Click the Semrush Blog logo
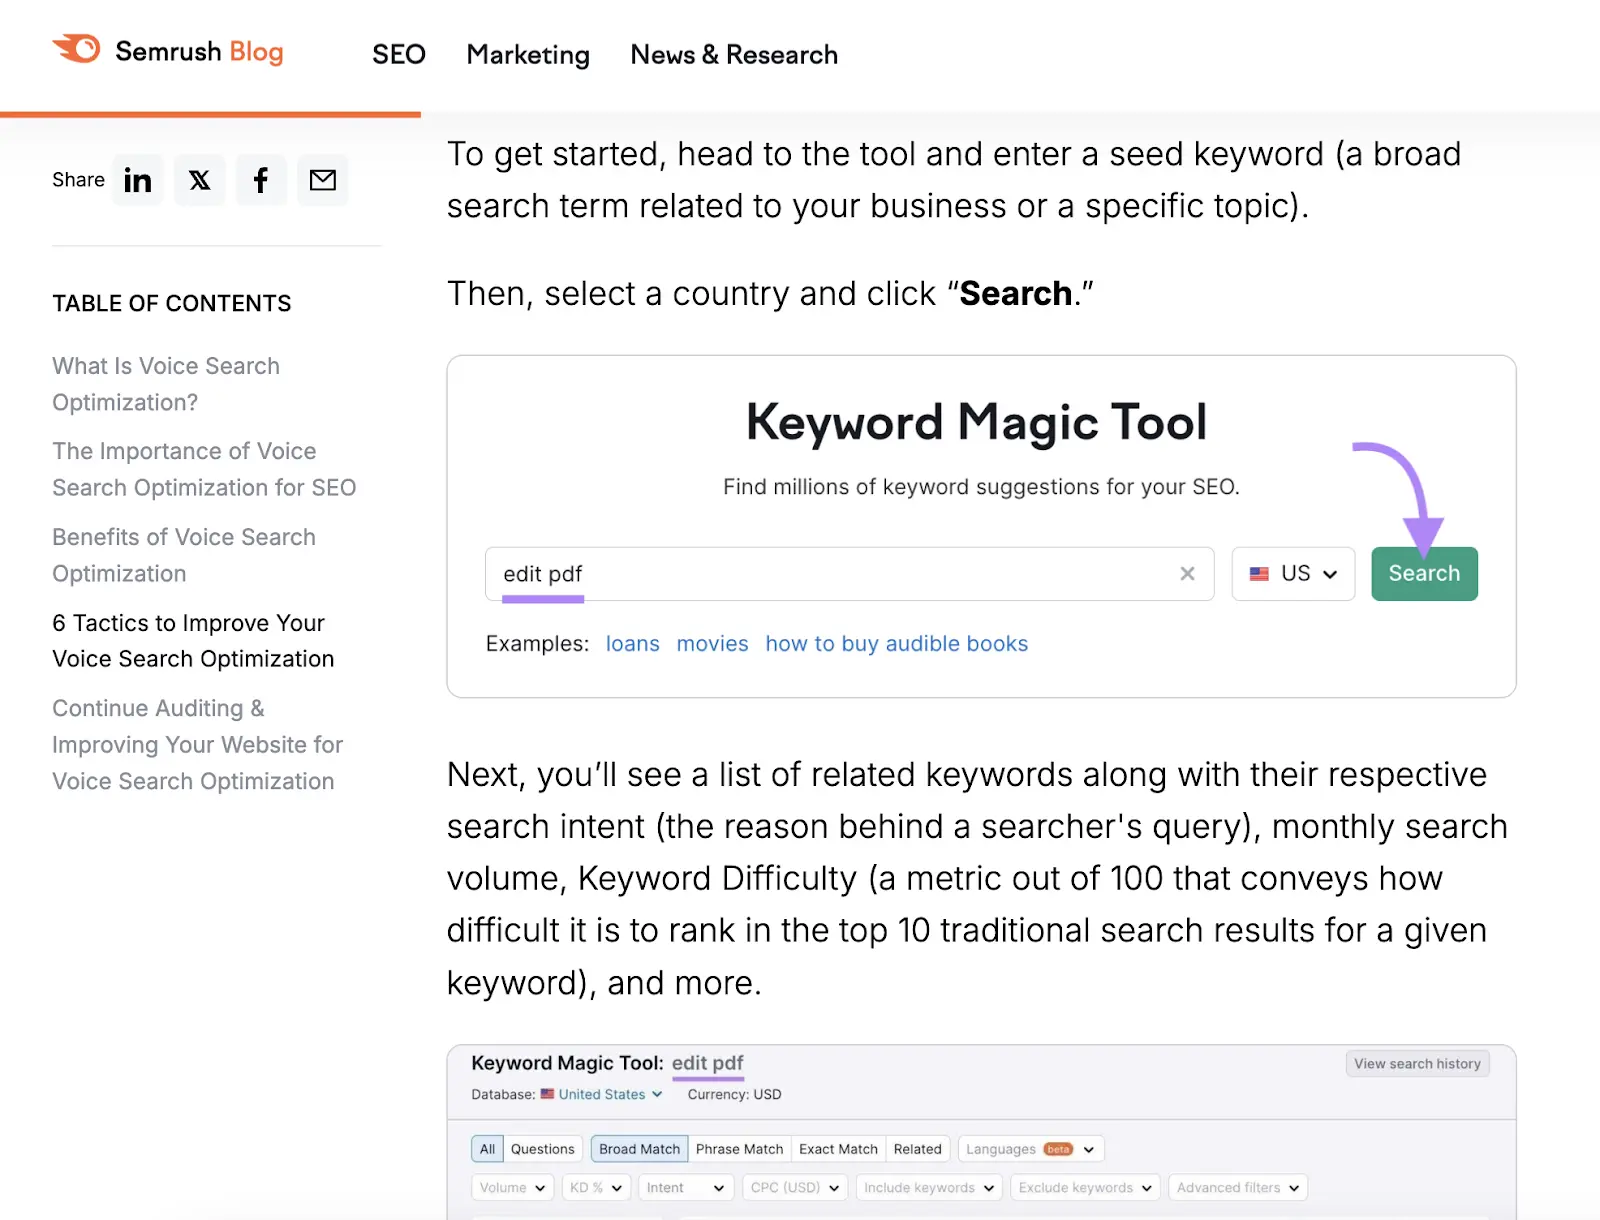 [167, 52]
